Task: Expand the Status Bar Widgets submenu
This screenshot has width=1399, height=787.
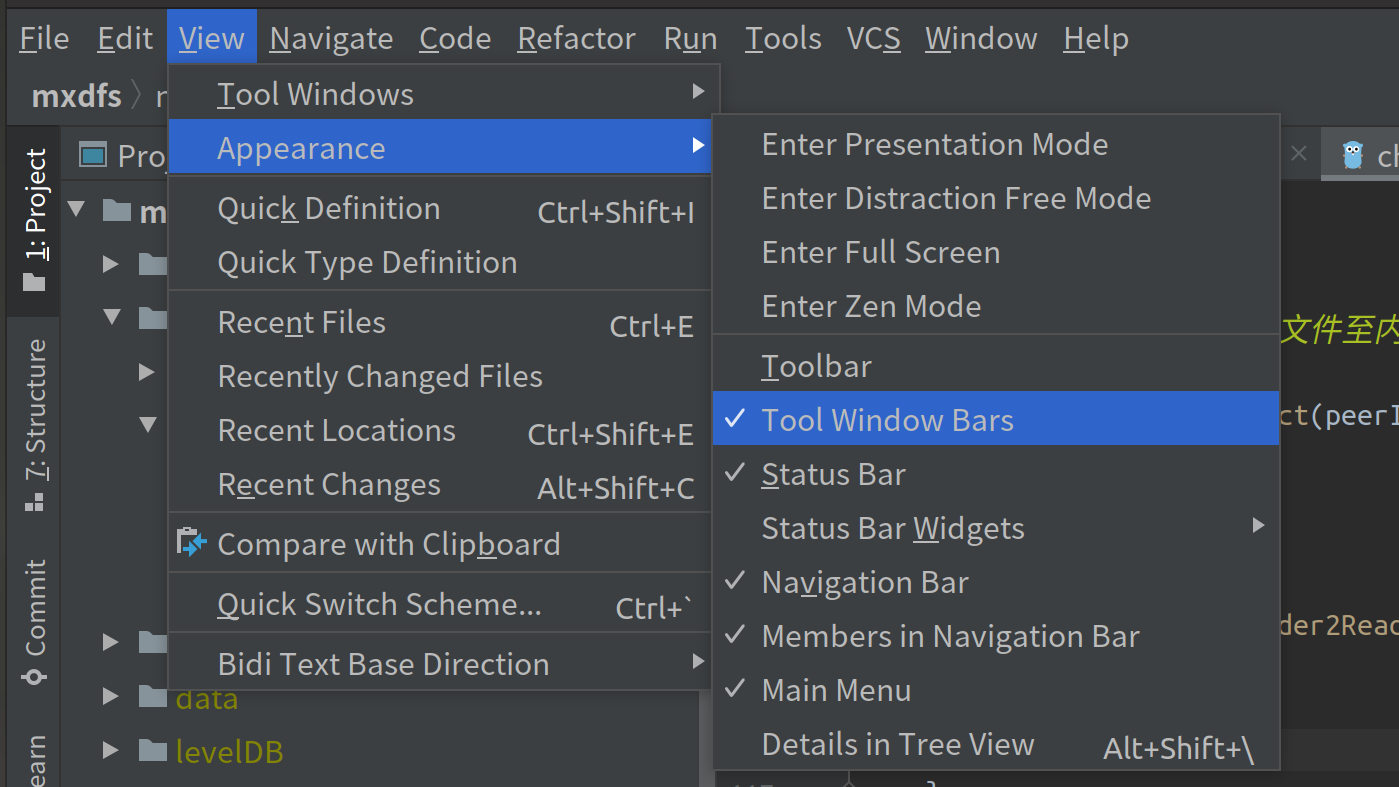Action: point(893,528)
